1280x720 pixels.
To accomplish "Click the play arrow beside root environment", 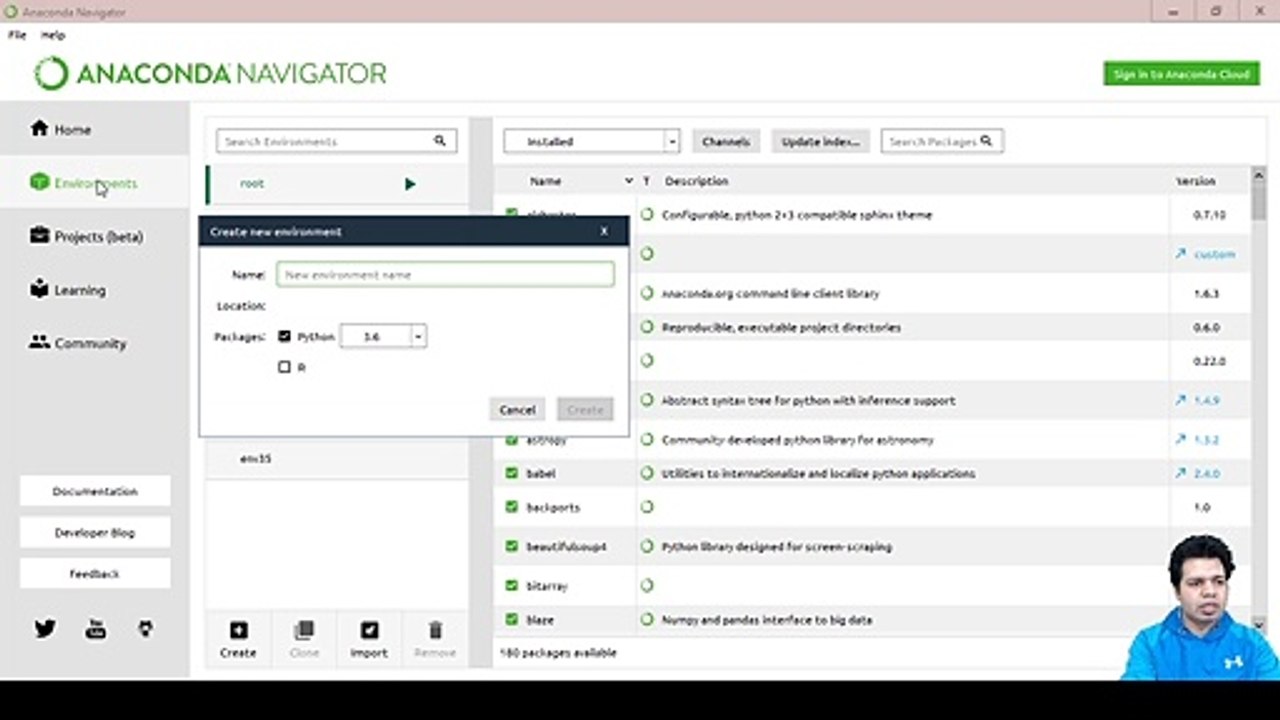I will click(x=410, y=184).
